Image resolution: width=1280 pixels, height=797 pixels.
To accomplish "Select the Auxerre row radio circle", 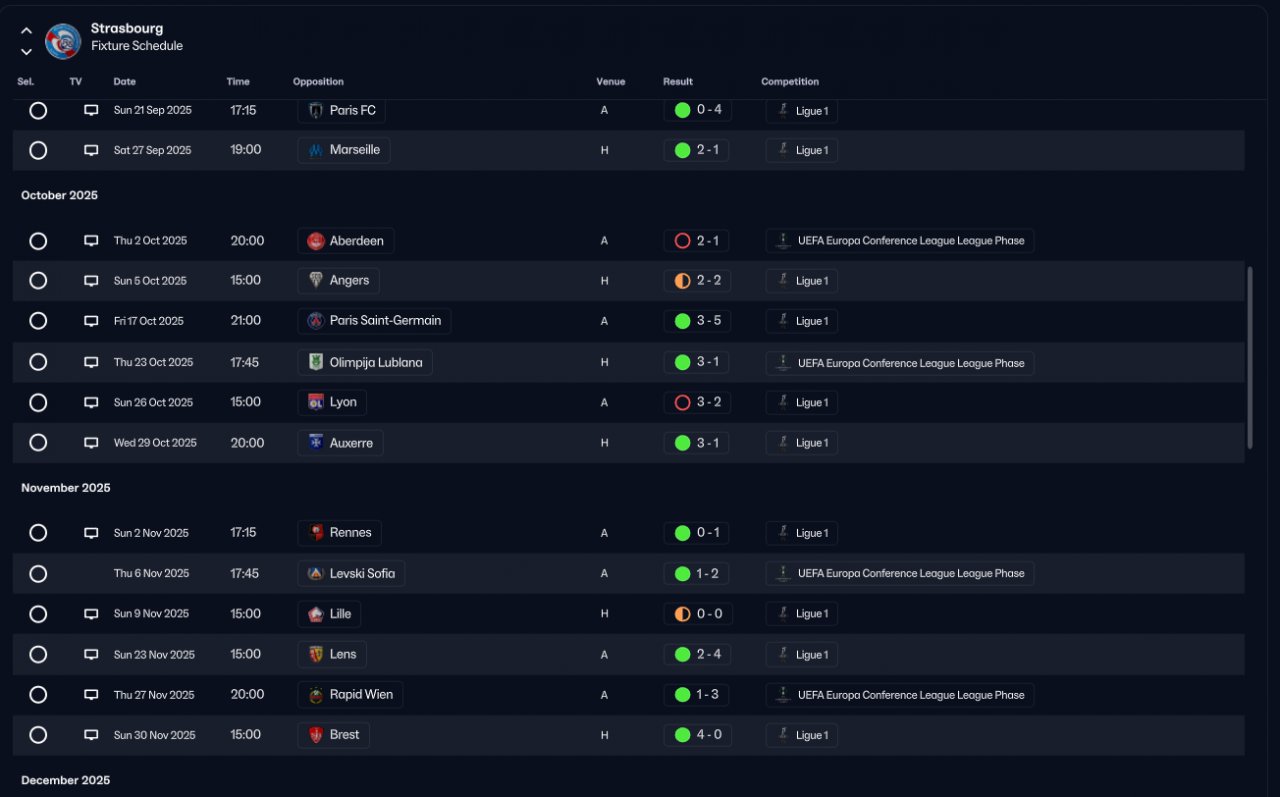I will coord(38,443).
